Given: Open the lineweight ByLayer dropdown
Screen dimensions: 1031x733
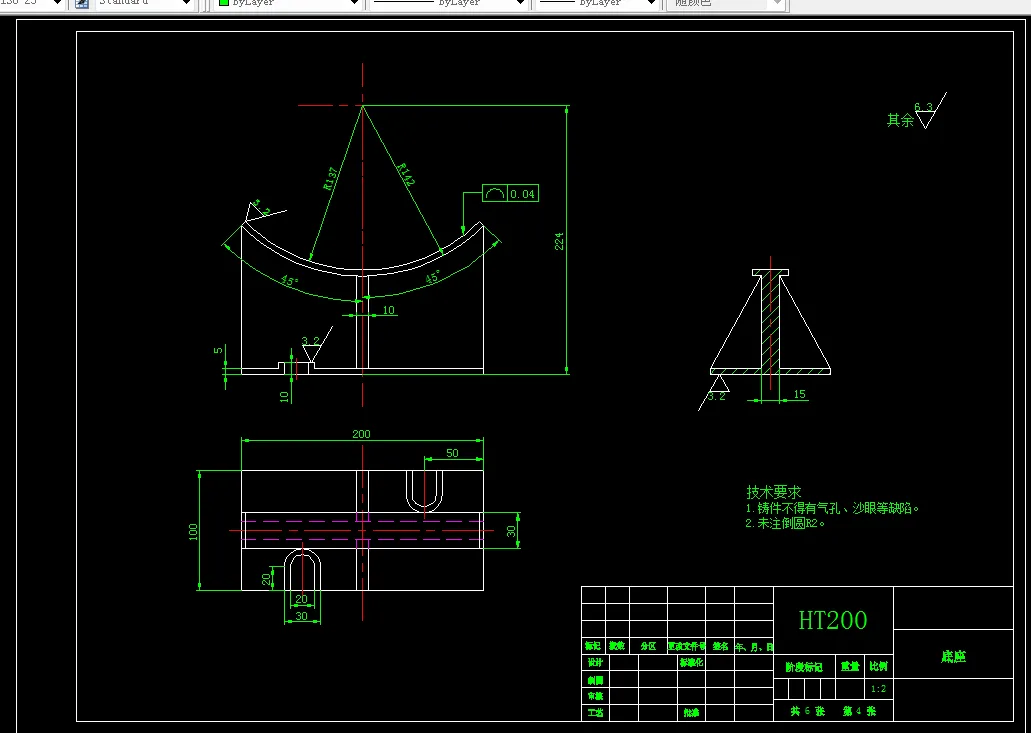Looking at the screenshot, I should (598, 3).
